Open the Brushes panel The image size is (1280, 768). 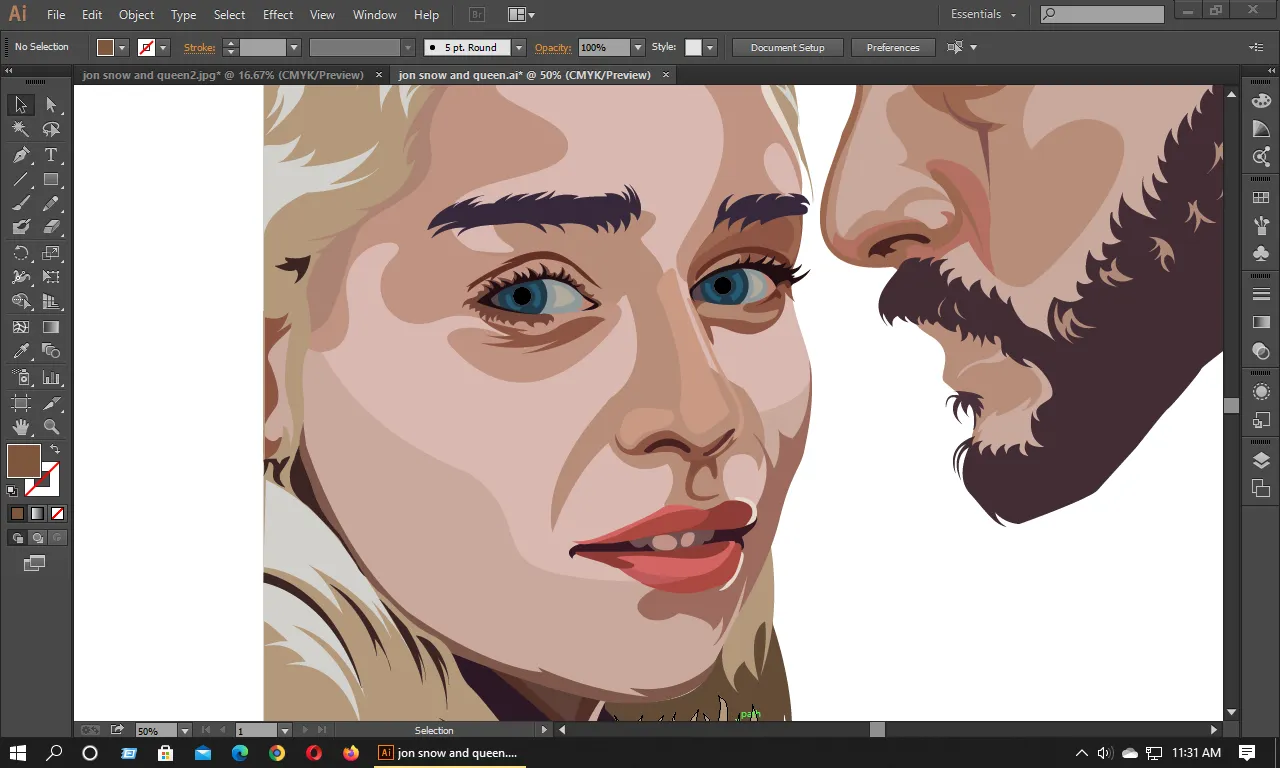[1261, 226]
